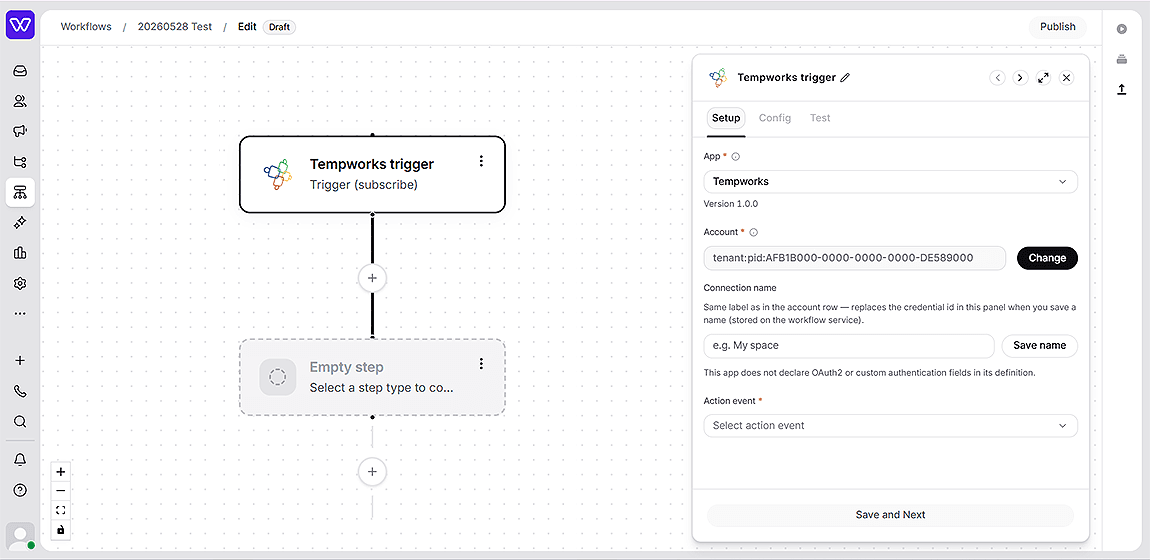
Task: Open the inbox icon in left sidebar
Action: 20,71
